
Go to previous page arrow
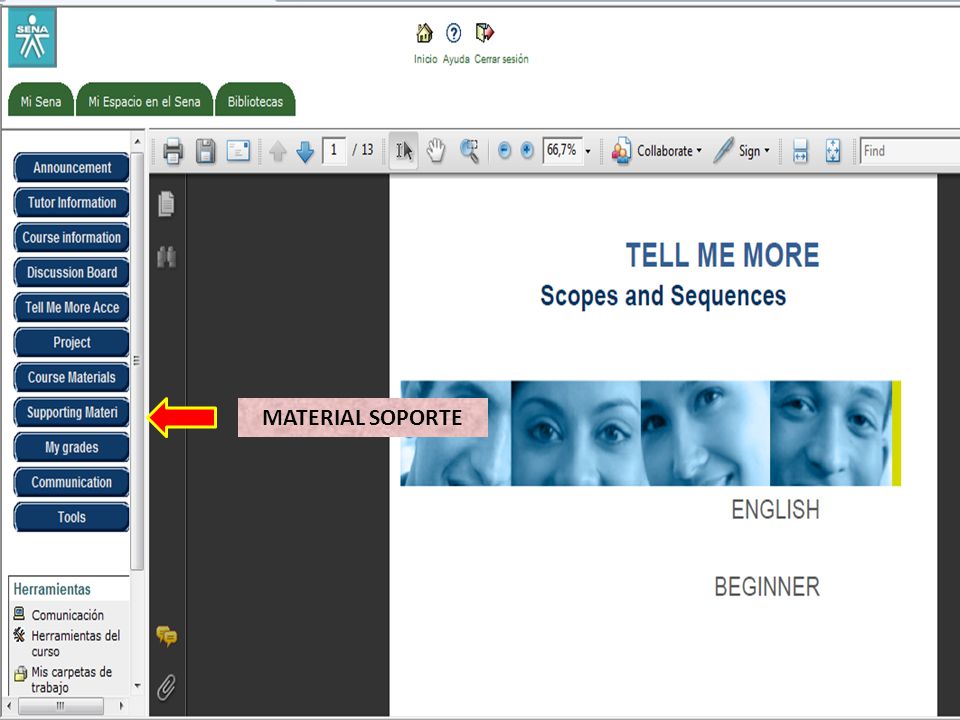pyautogui.click(x=278, y=151)
